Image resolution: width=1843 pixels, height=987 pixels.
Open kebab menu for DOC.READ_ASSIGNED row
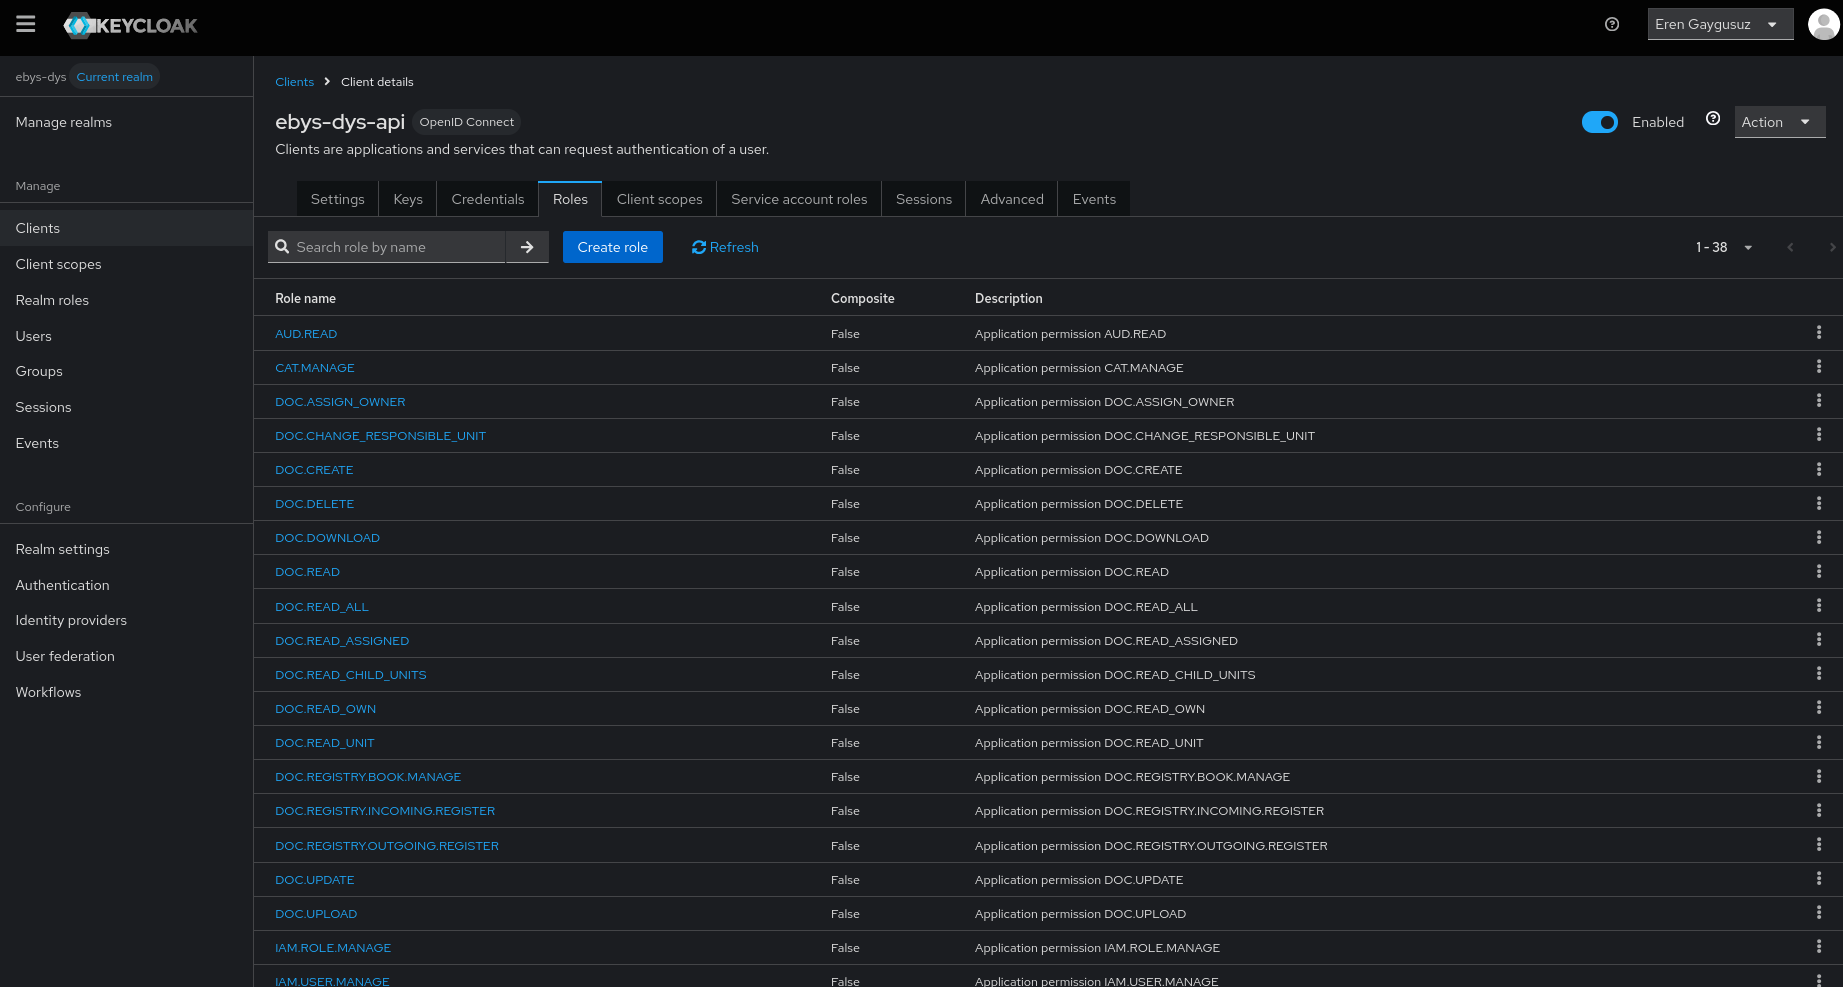click(1819, 639)
